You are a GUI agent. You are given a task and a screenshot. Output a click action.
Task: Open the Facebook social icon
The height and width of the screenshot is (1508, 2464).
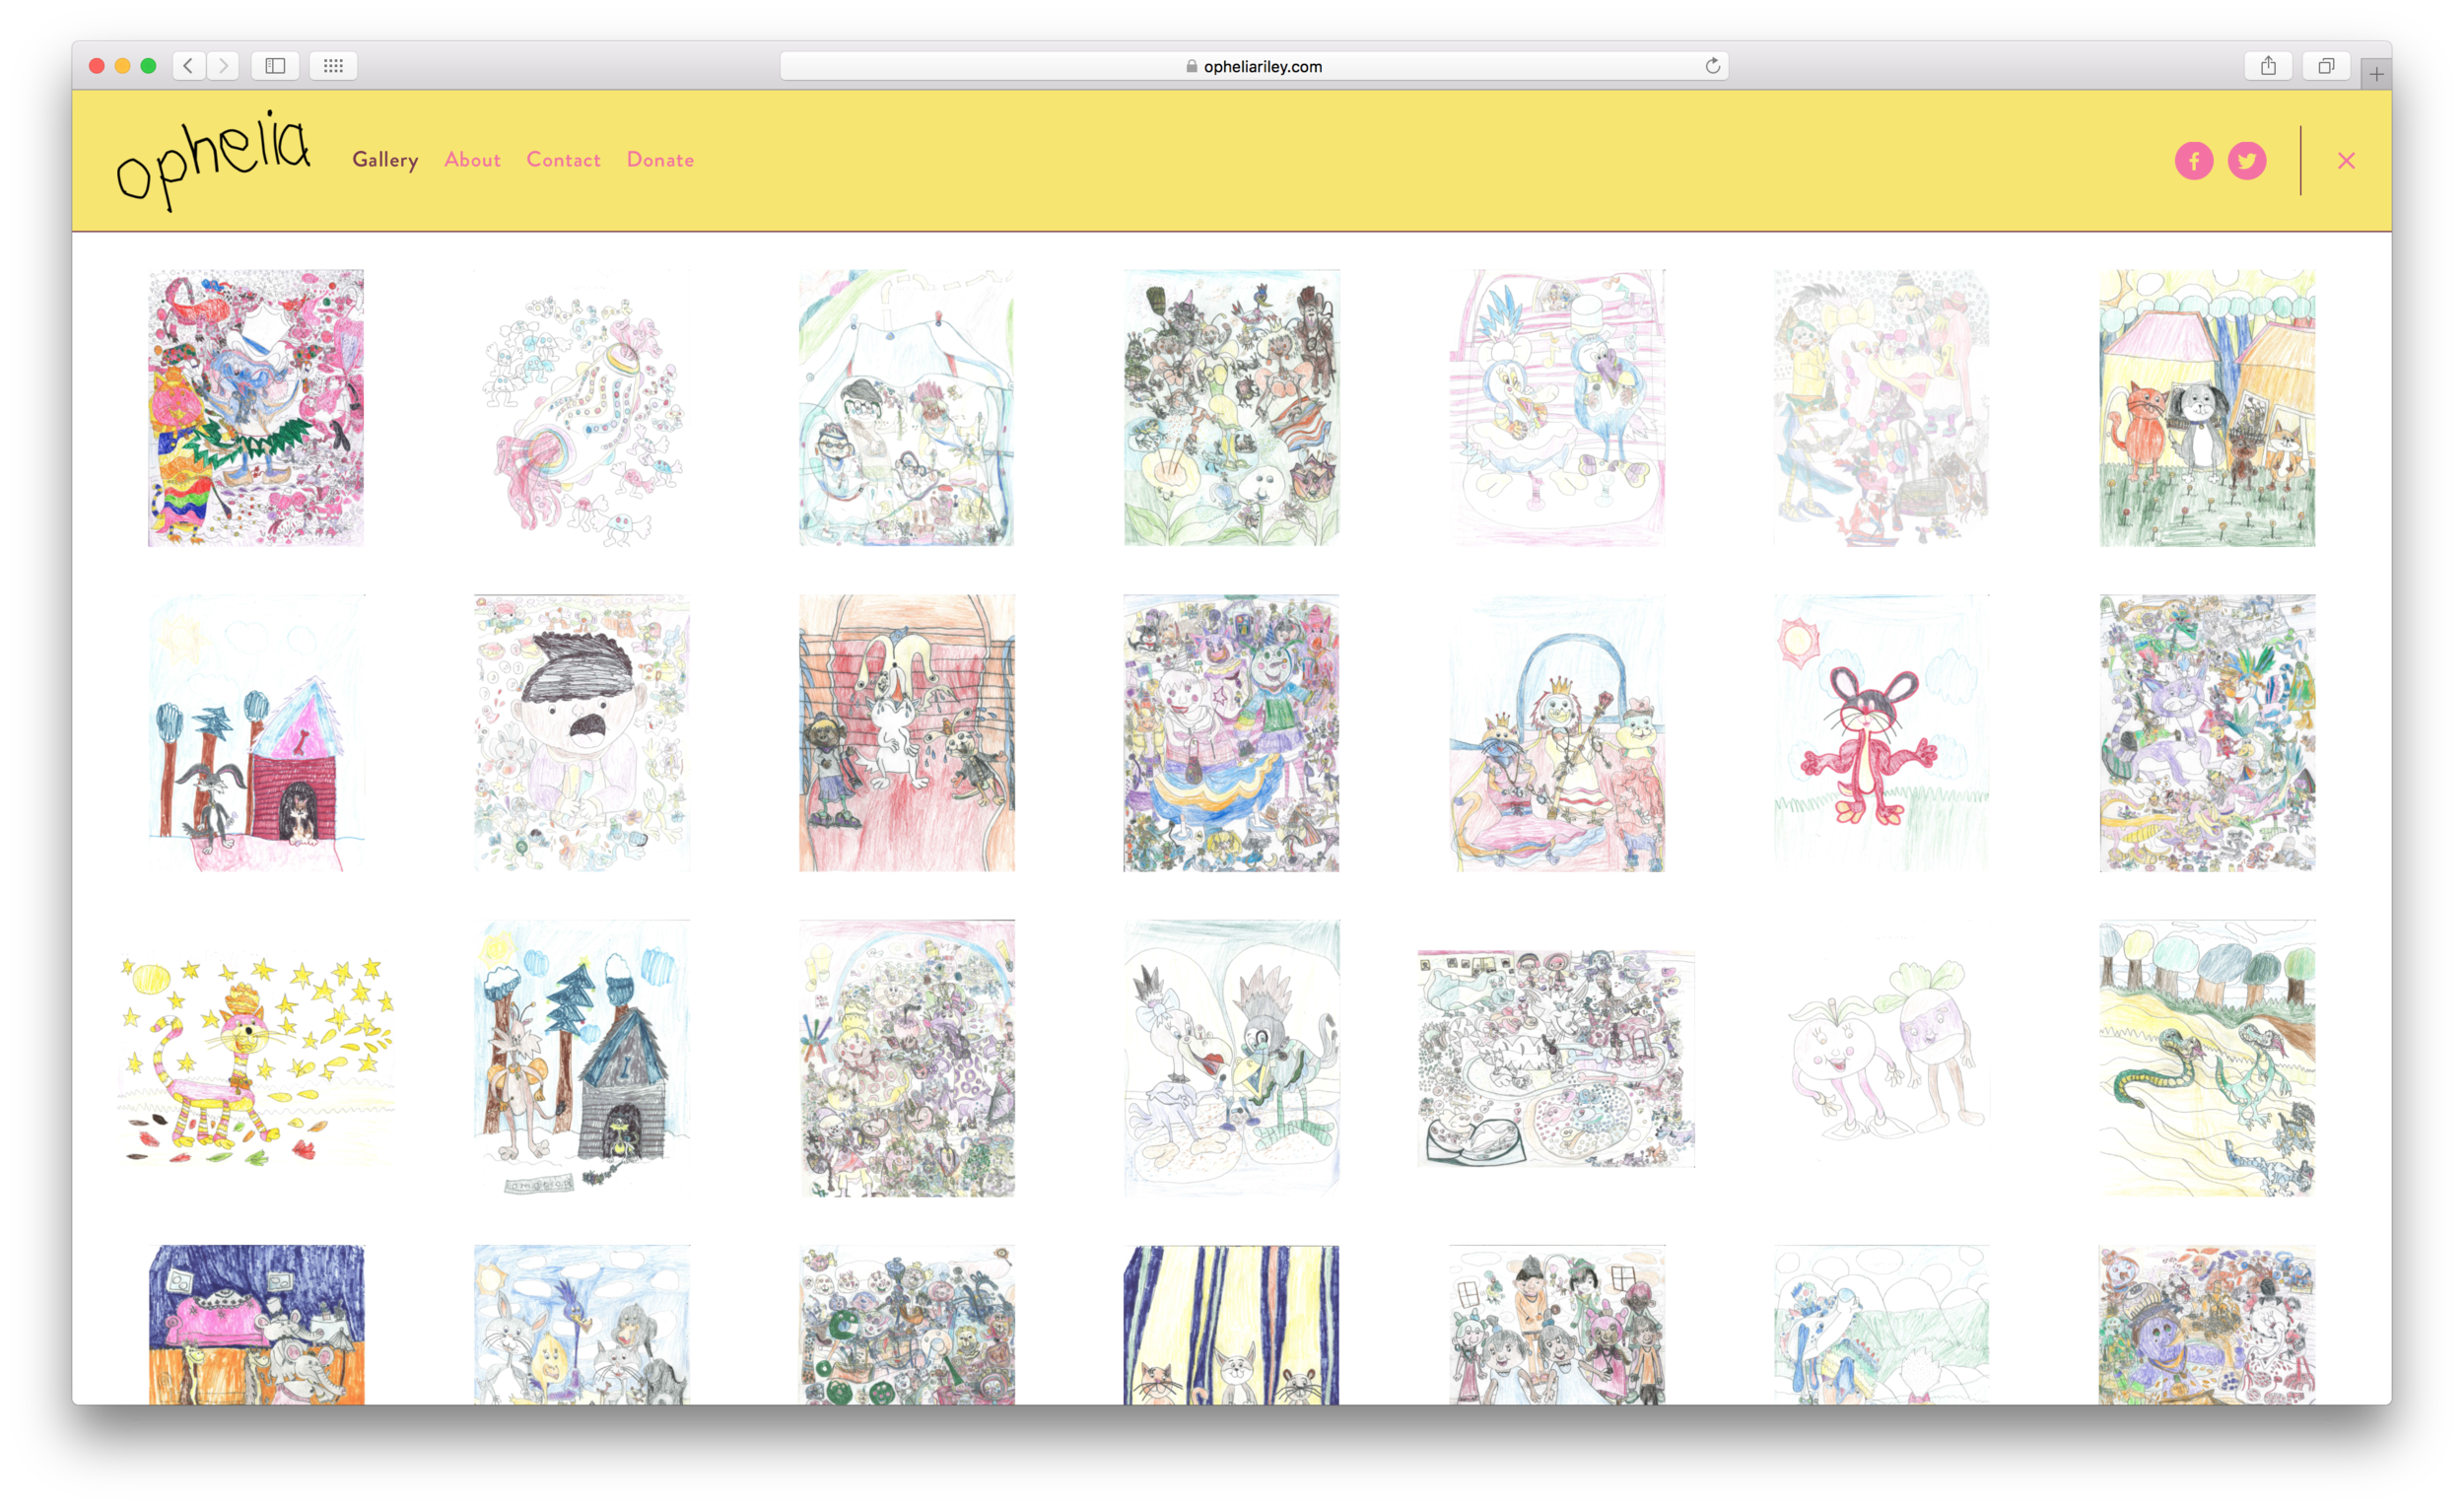[x=2193, y=160]
